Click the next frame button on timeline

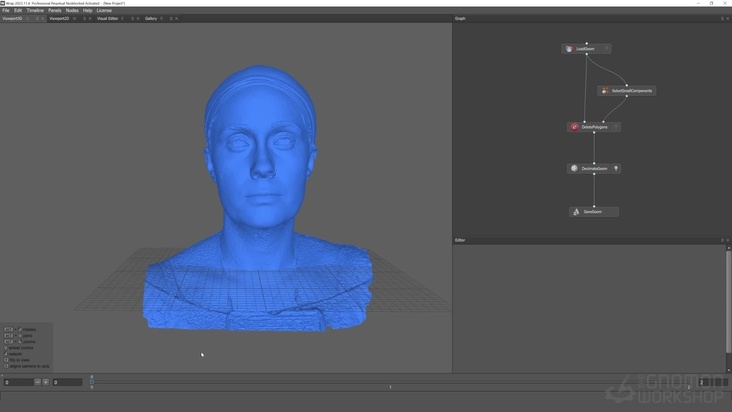click(46, 382)
